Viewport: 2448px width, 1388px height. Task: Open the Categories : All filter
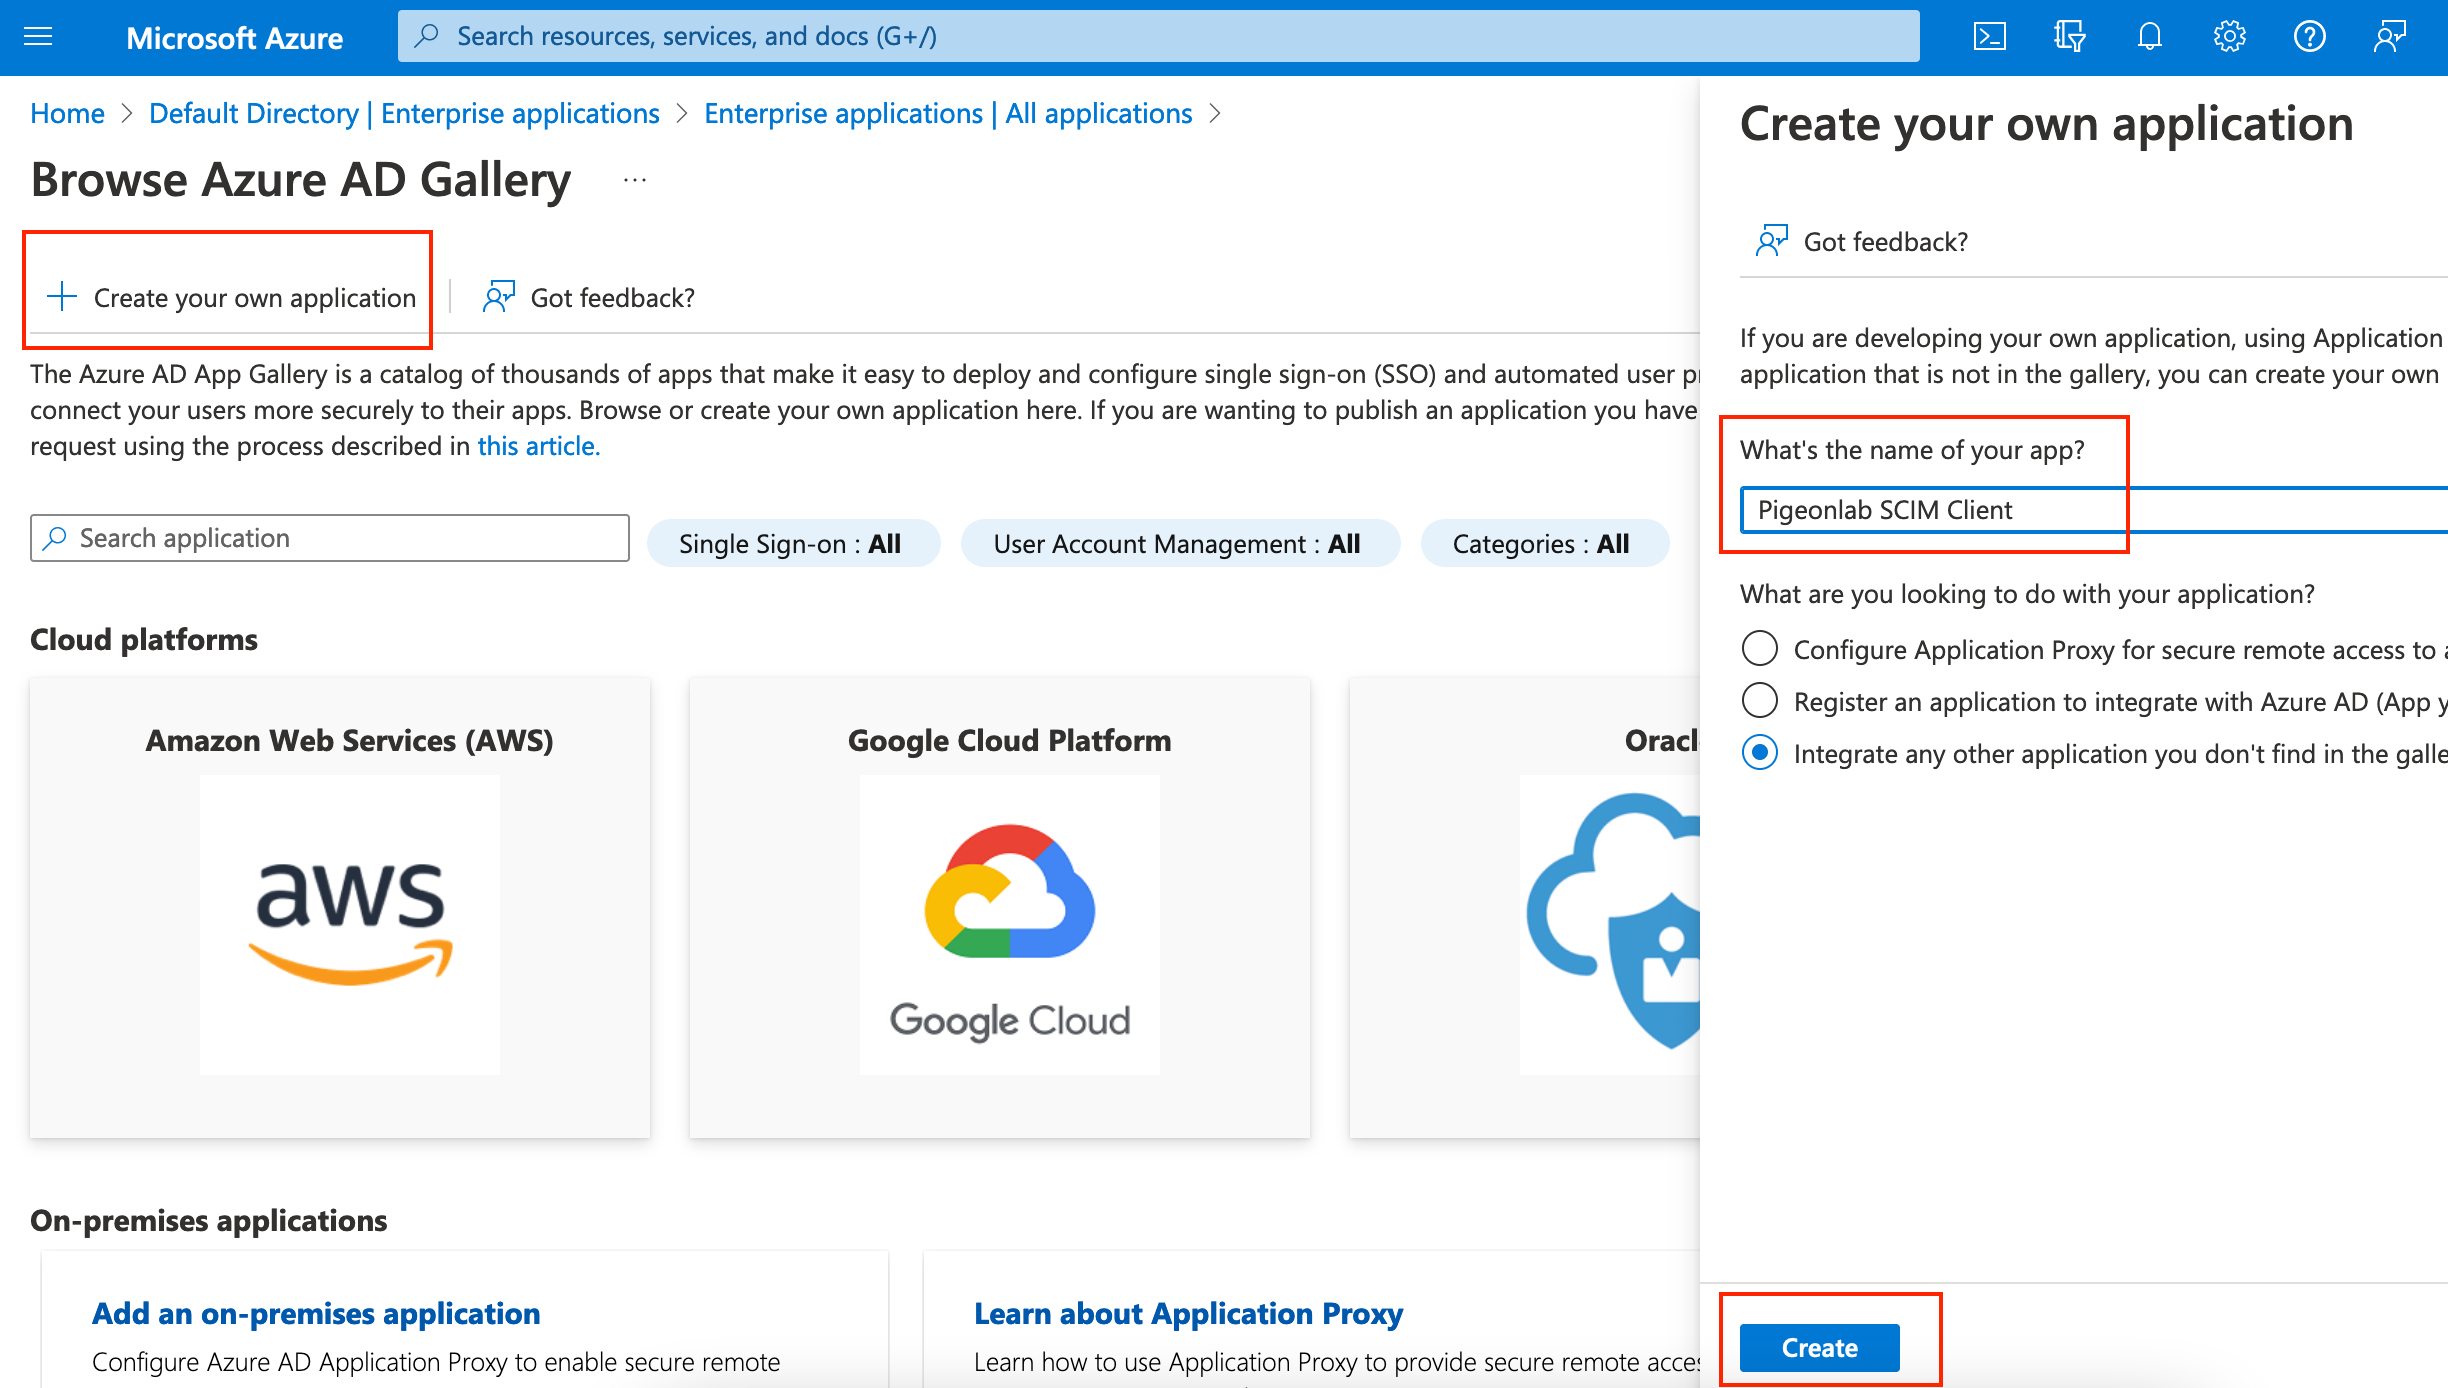click(1545, 543)
